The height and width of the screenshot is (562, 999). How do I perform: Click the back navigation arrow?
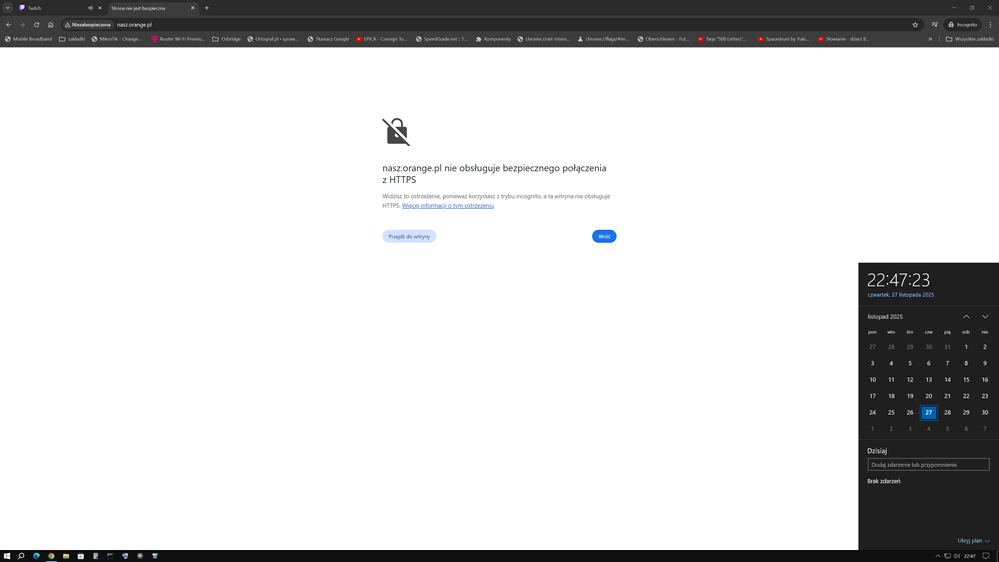click(x=9, y=24)
